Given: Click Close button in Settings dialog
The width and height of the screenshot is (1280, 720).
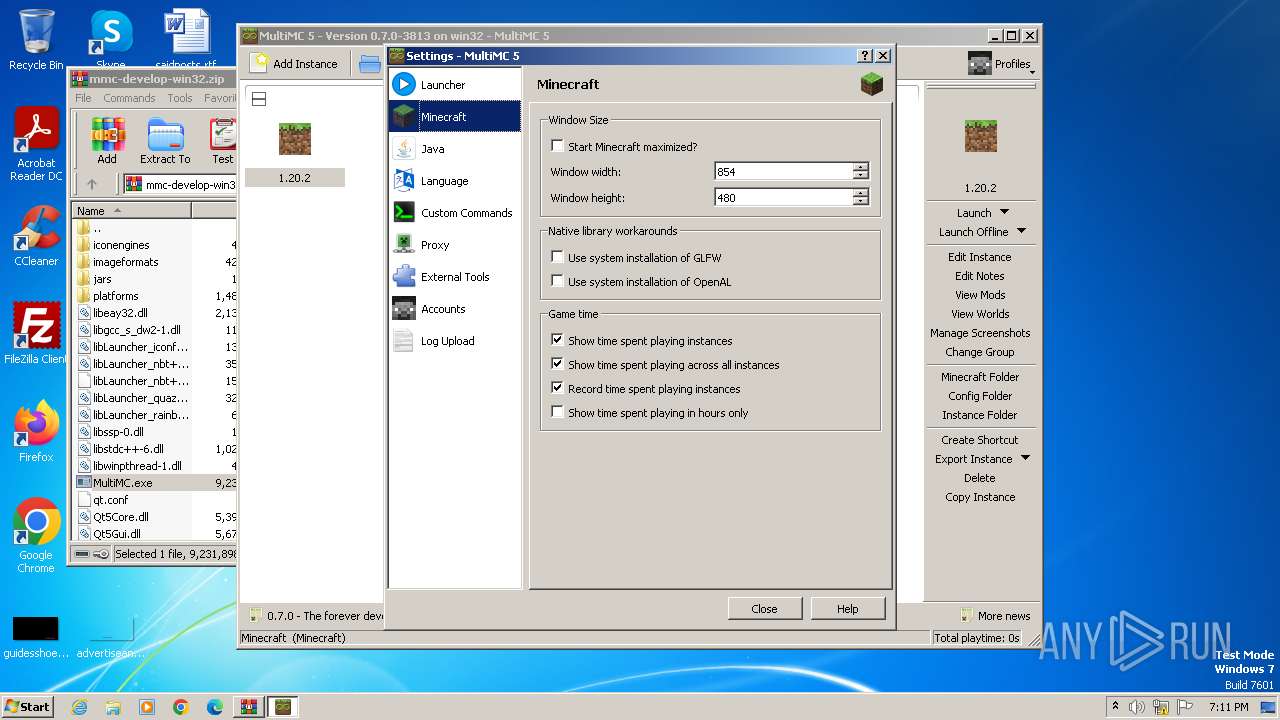Looking at the screenshot, I should click(764, 608).
